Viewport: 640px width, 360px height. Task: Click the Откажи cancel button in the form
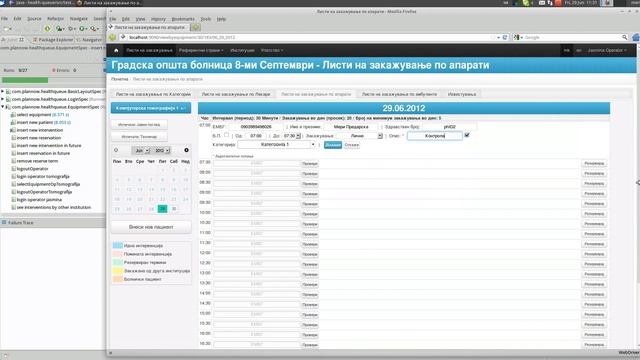click(x=351, y=145)
